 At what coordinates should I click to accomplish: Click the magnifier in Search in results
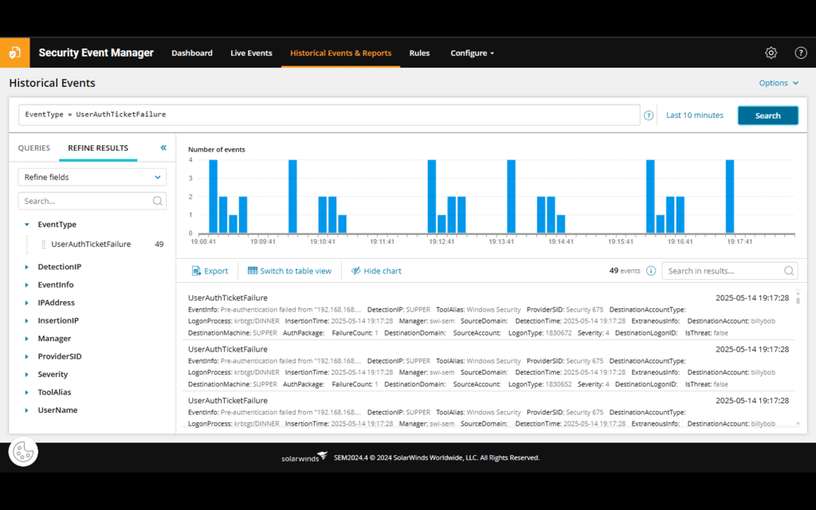click(789, 271)
